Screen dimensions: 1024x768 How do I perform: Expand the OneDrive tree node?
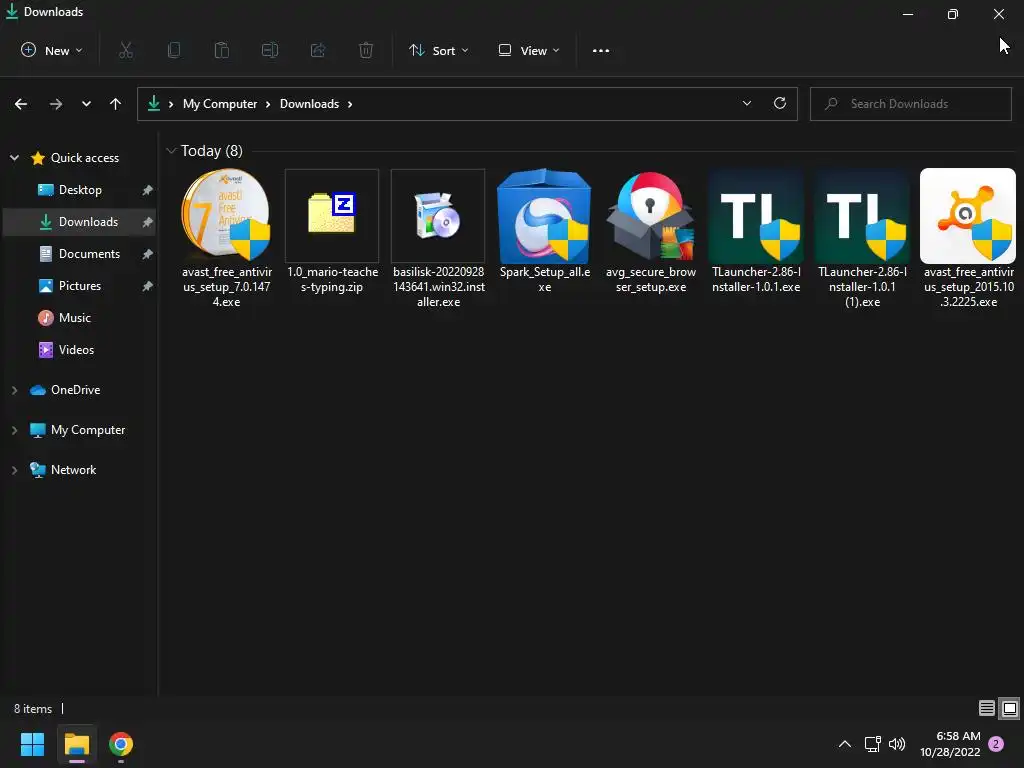pos(14,390)
